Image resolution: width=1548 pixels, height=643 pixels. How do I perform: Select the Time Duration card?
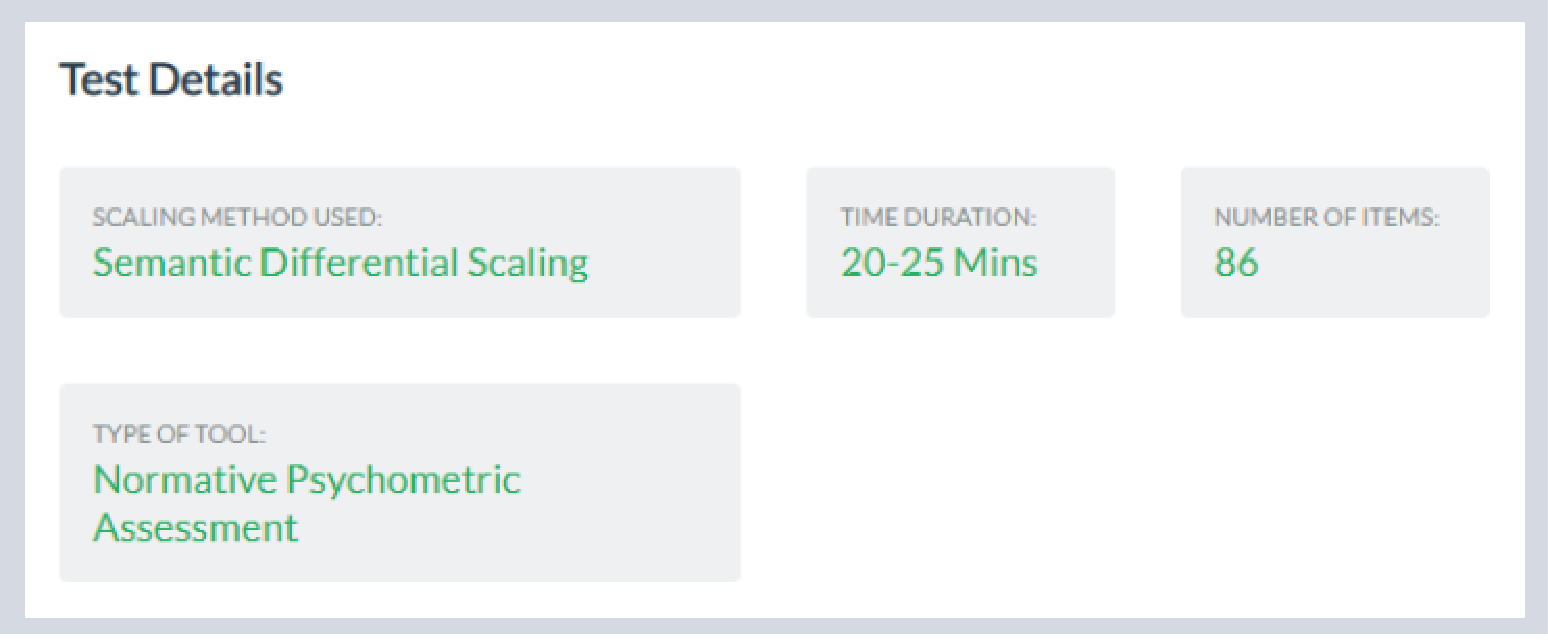pos(960,242)
